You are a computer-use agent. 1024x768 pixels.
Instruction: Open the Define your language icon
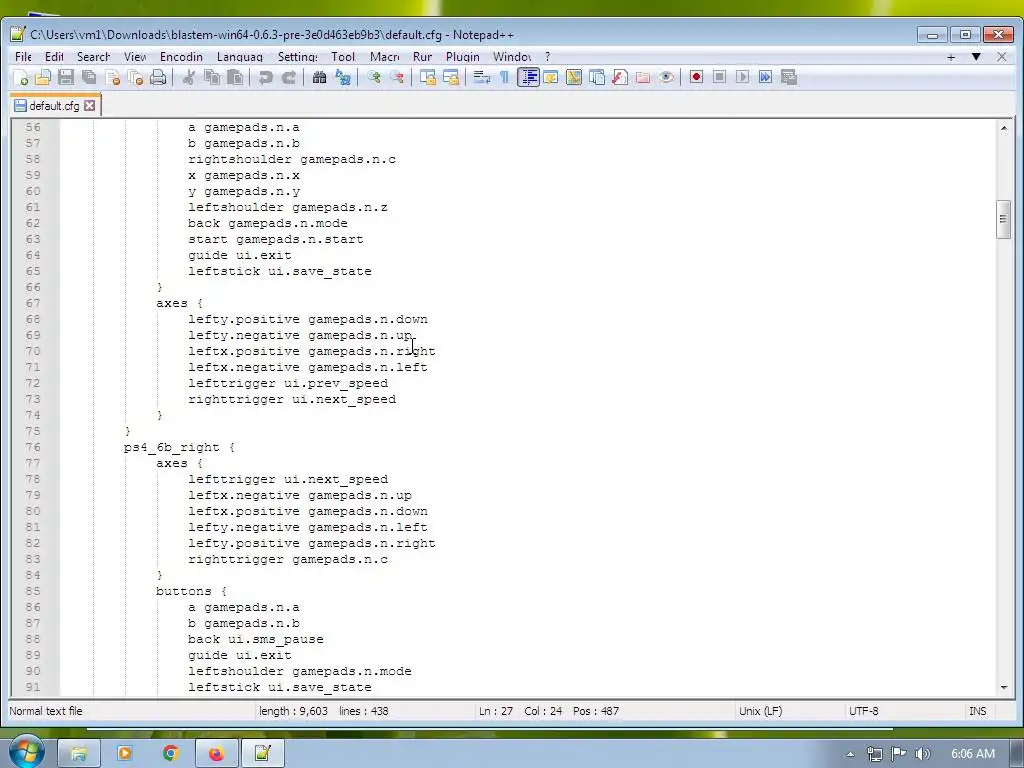point(551,78)
